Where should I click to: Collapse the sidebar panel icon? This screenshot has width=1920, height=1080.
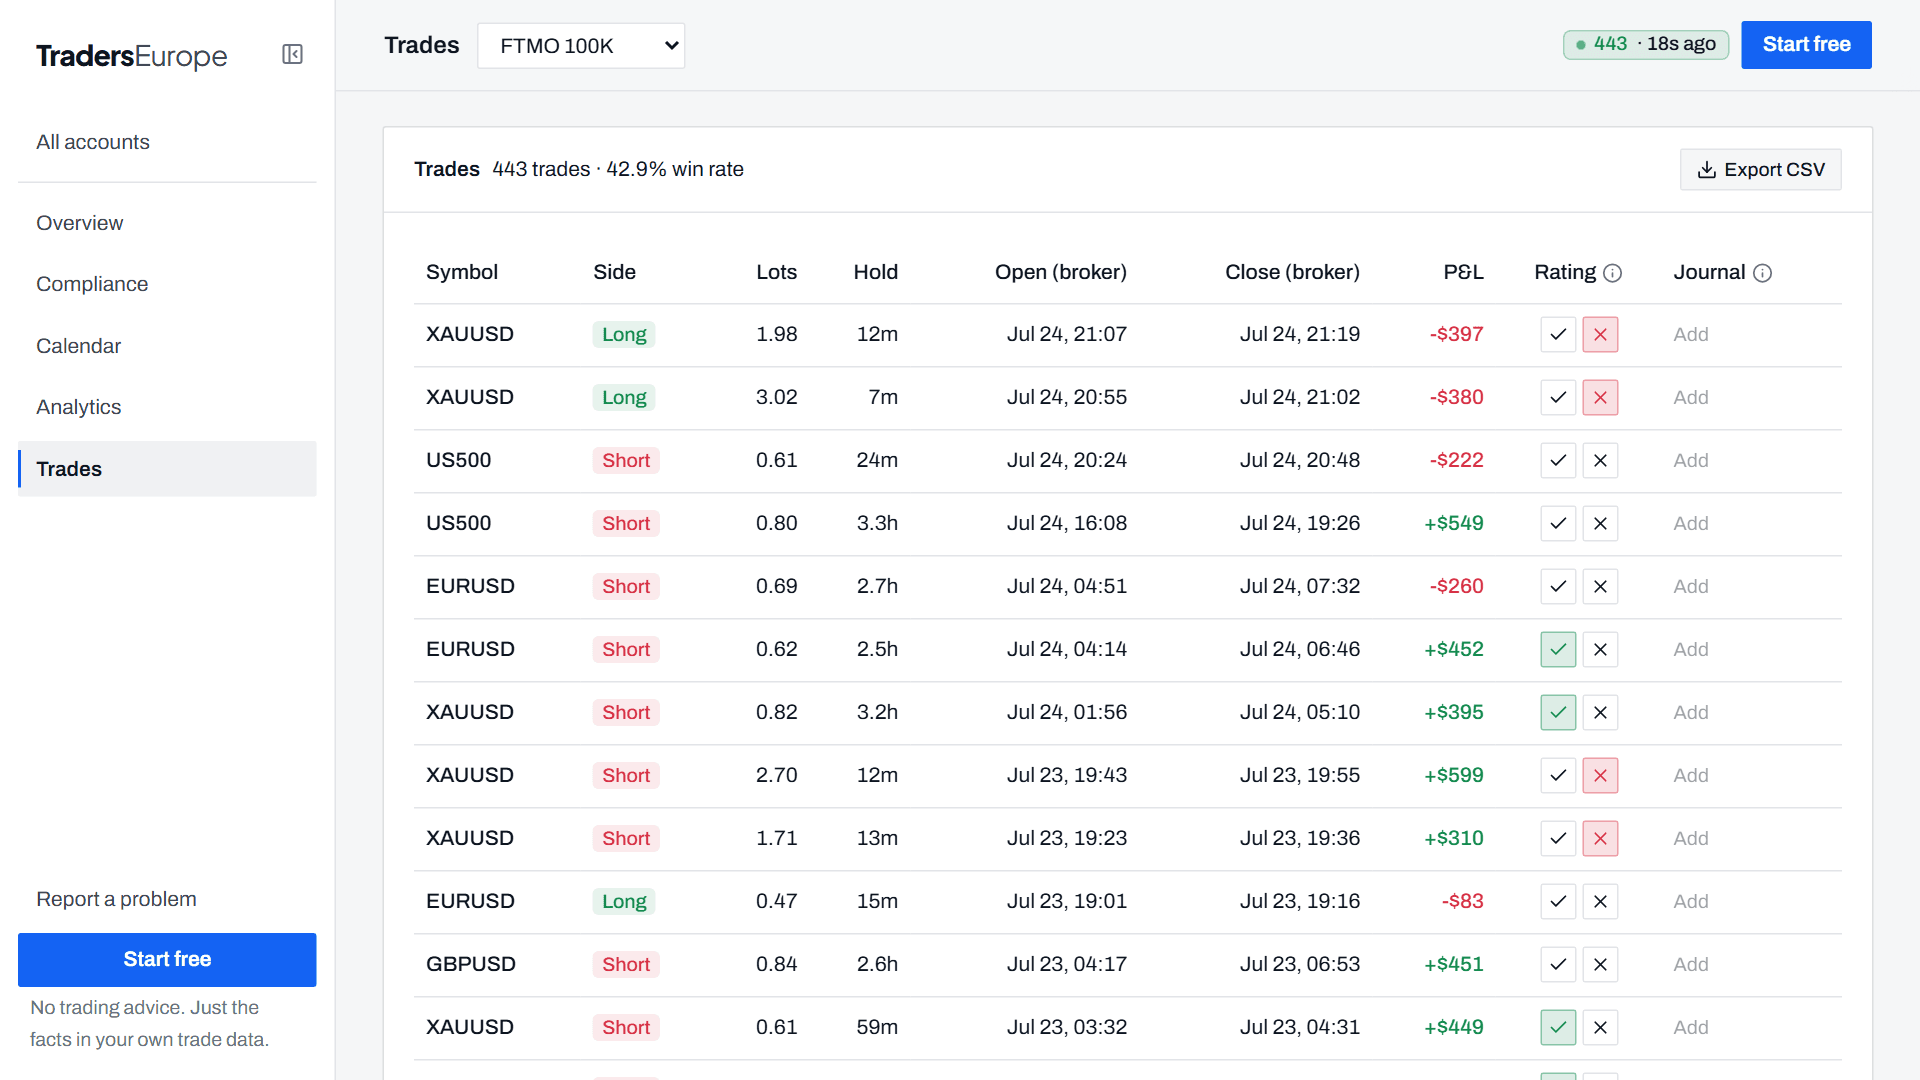point(292,54)
